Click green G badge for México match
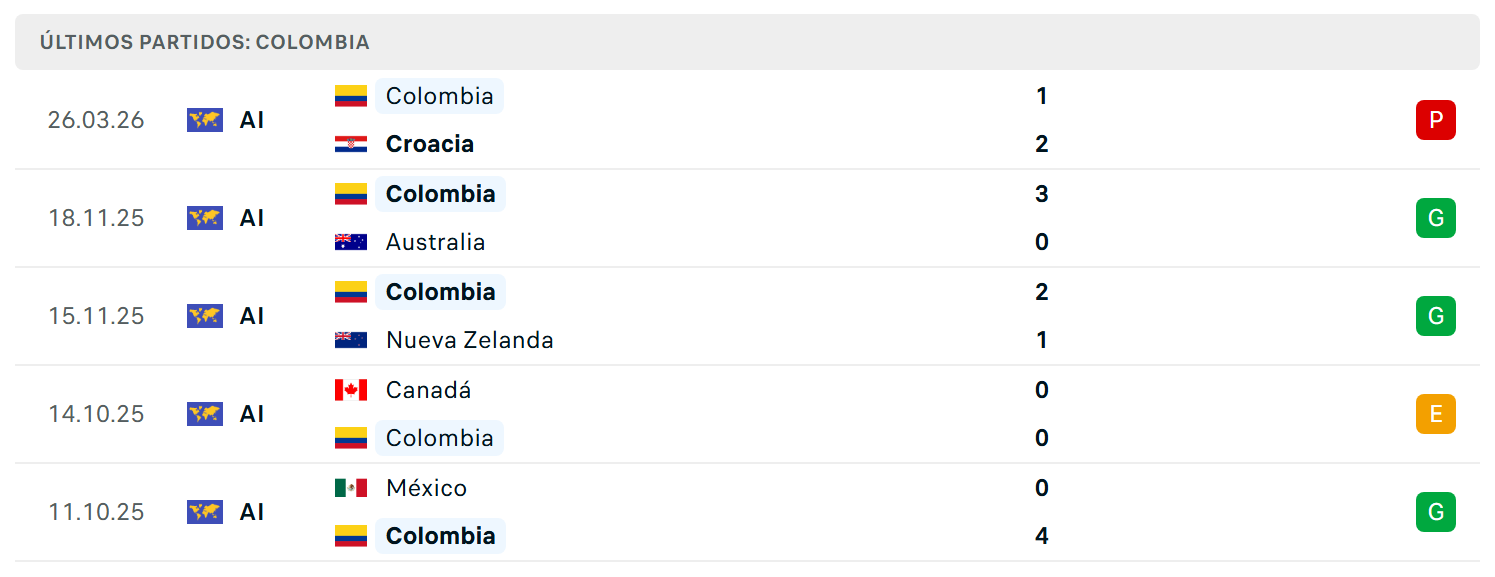Screen dimensions: 1495x577 [1436, 512]
